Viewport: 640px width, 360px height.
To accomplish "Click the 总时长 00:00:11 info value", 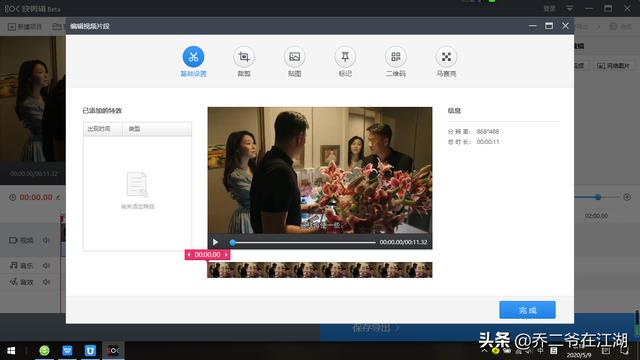I will [488, 142].
